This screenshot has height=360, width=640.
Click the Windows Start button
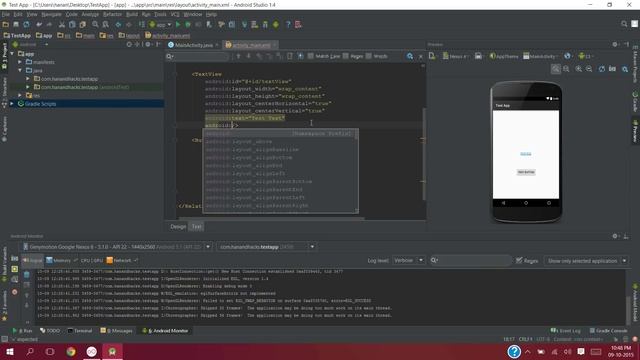10,351
